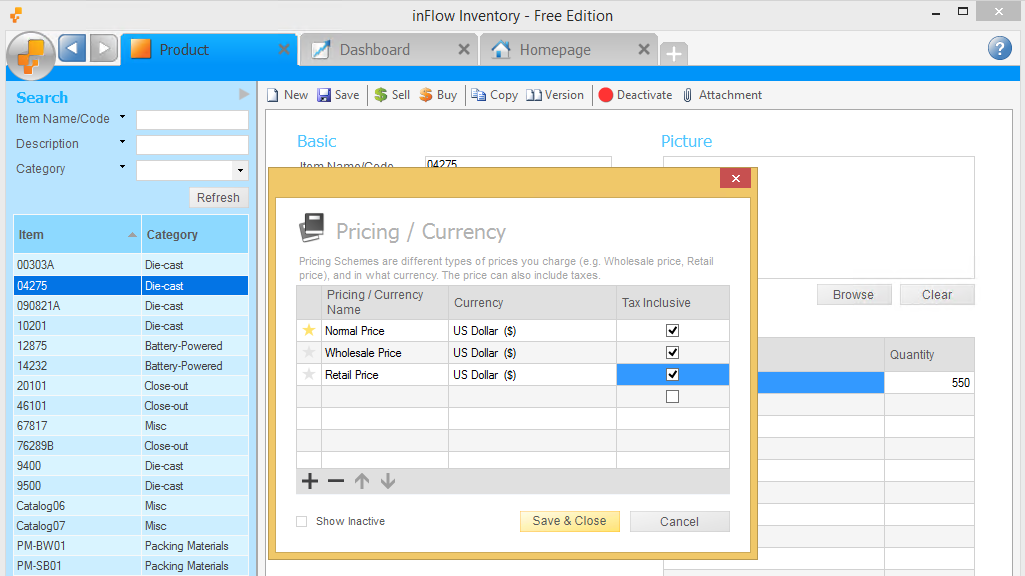The height and width of the screenshot is (576, 1025).
Task: Click the Buy toolbar button
Action: [x=438, y=95]
